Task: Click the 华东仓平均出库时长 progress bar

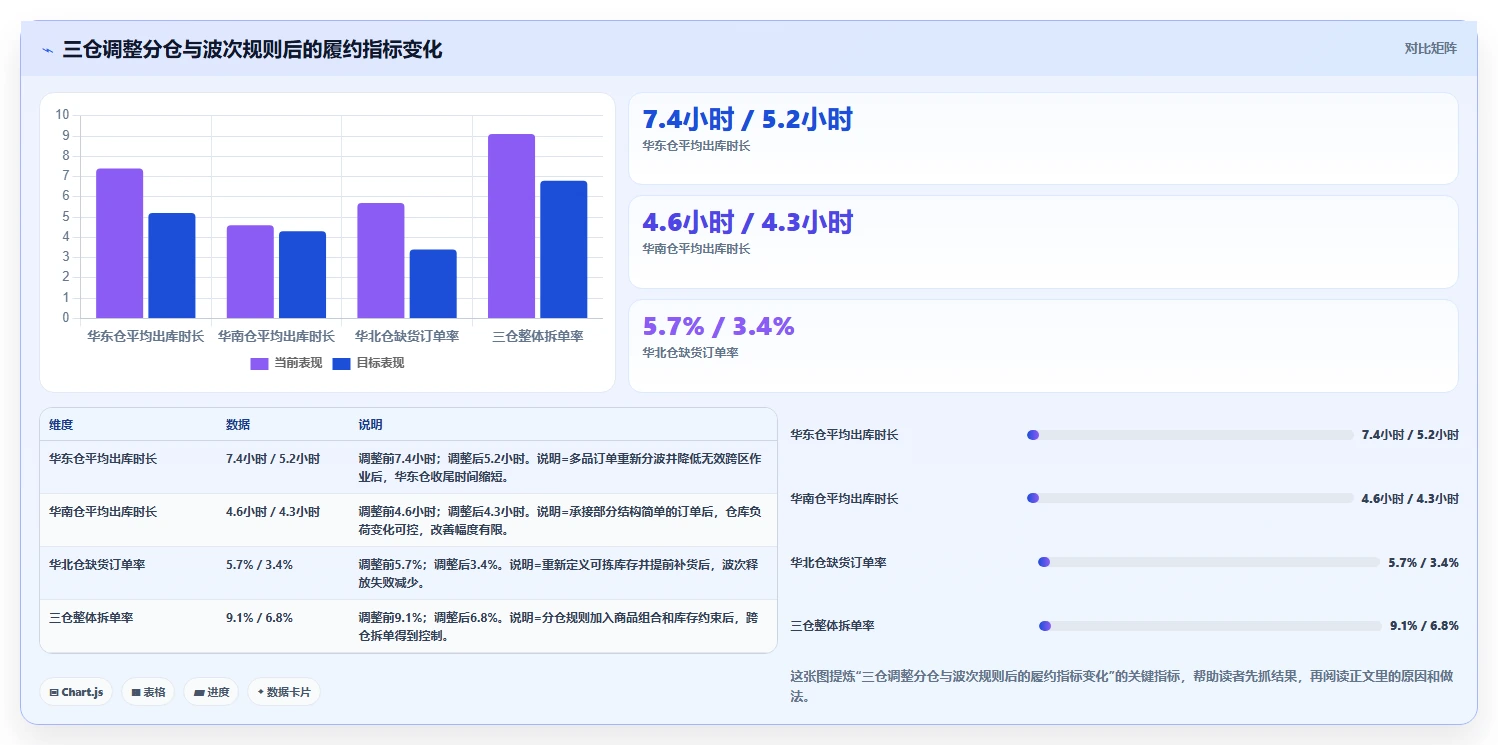Action: click(x=1190, y=435)
